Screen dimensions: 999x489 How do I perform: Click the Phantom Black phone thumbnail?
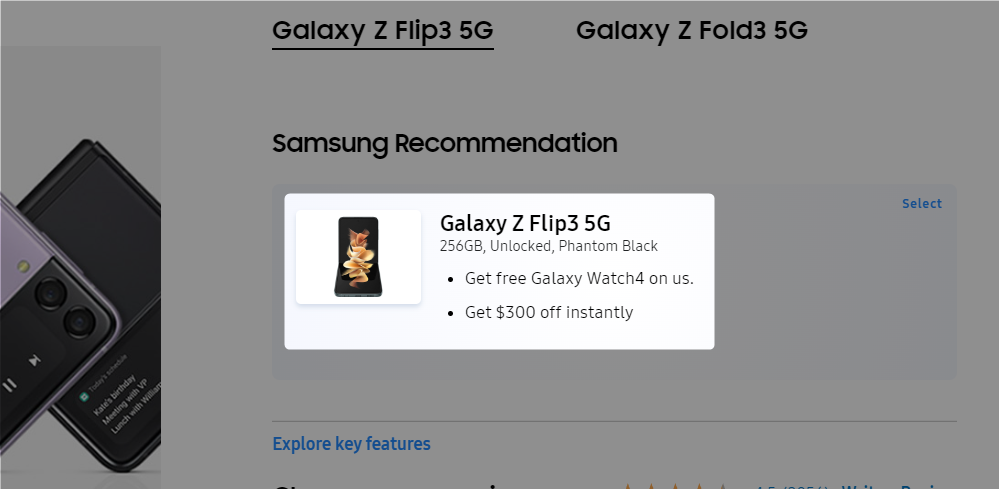tap(358, 257)
